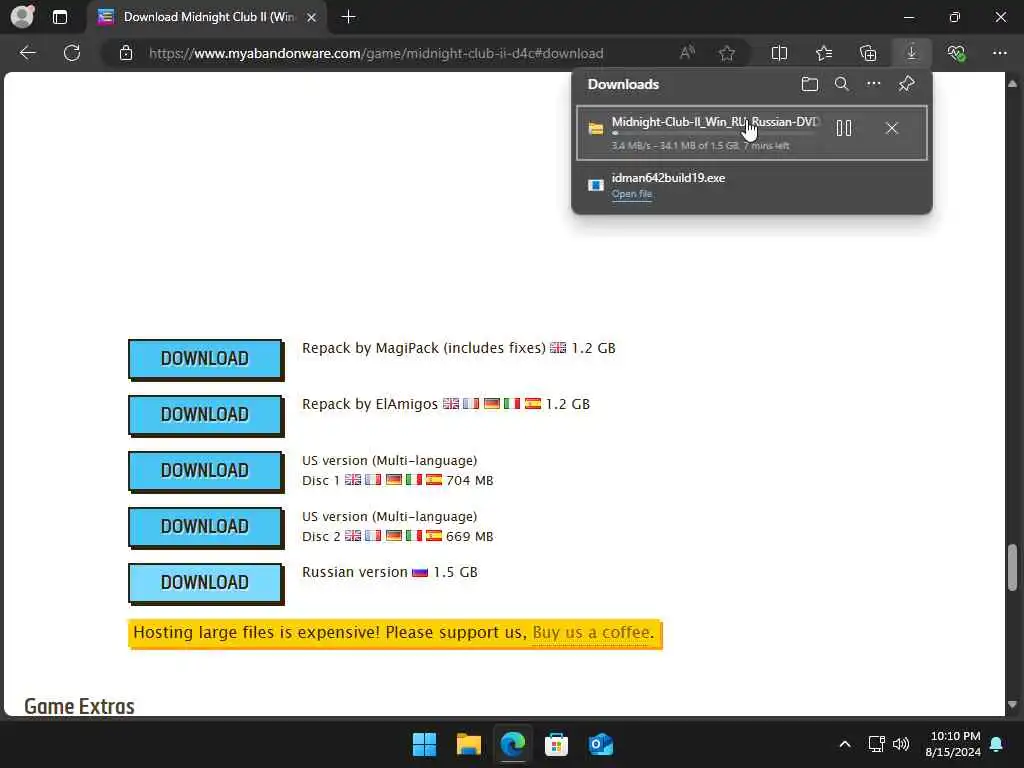Click the Game Extras heading
Screen dimensions: 1024x768
(x=79, y=707)
